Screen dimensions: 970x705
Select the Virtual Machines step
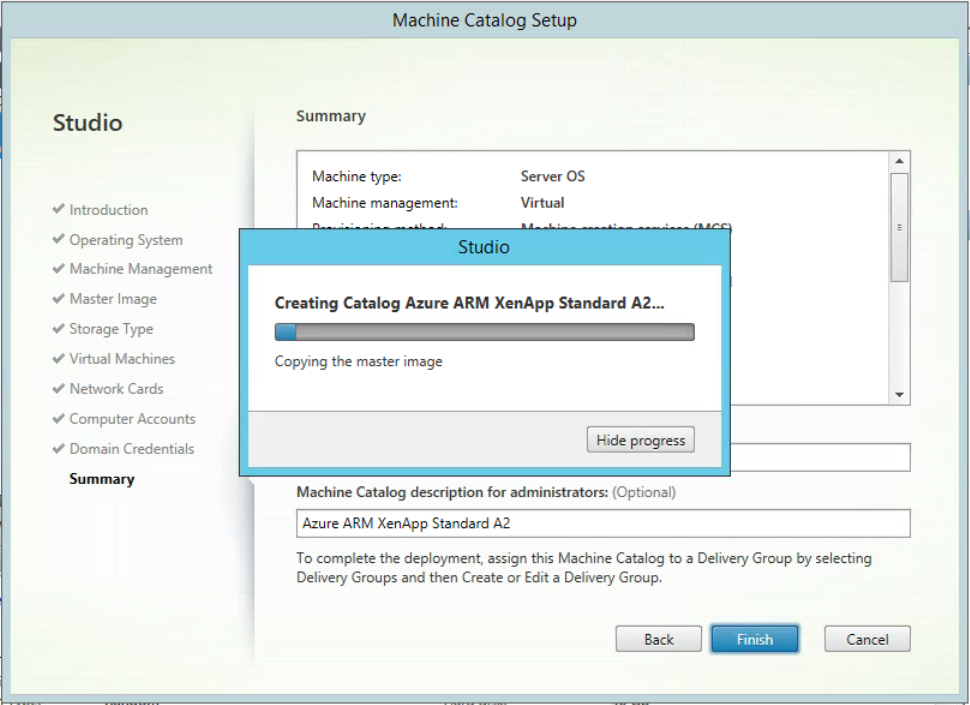tap(122, 359)
